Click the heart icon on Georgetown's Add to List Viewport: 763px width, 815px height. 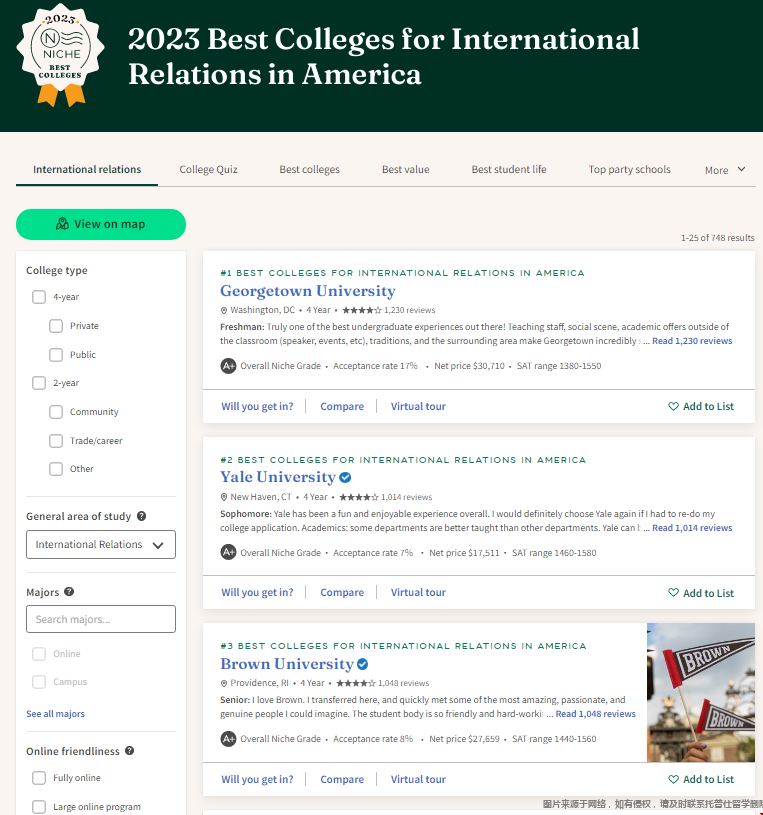tap(673, 407)
